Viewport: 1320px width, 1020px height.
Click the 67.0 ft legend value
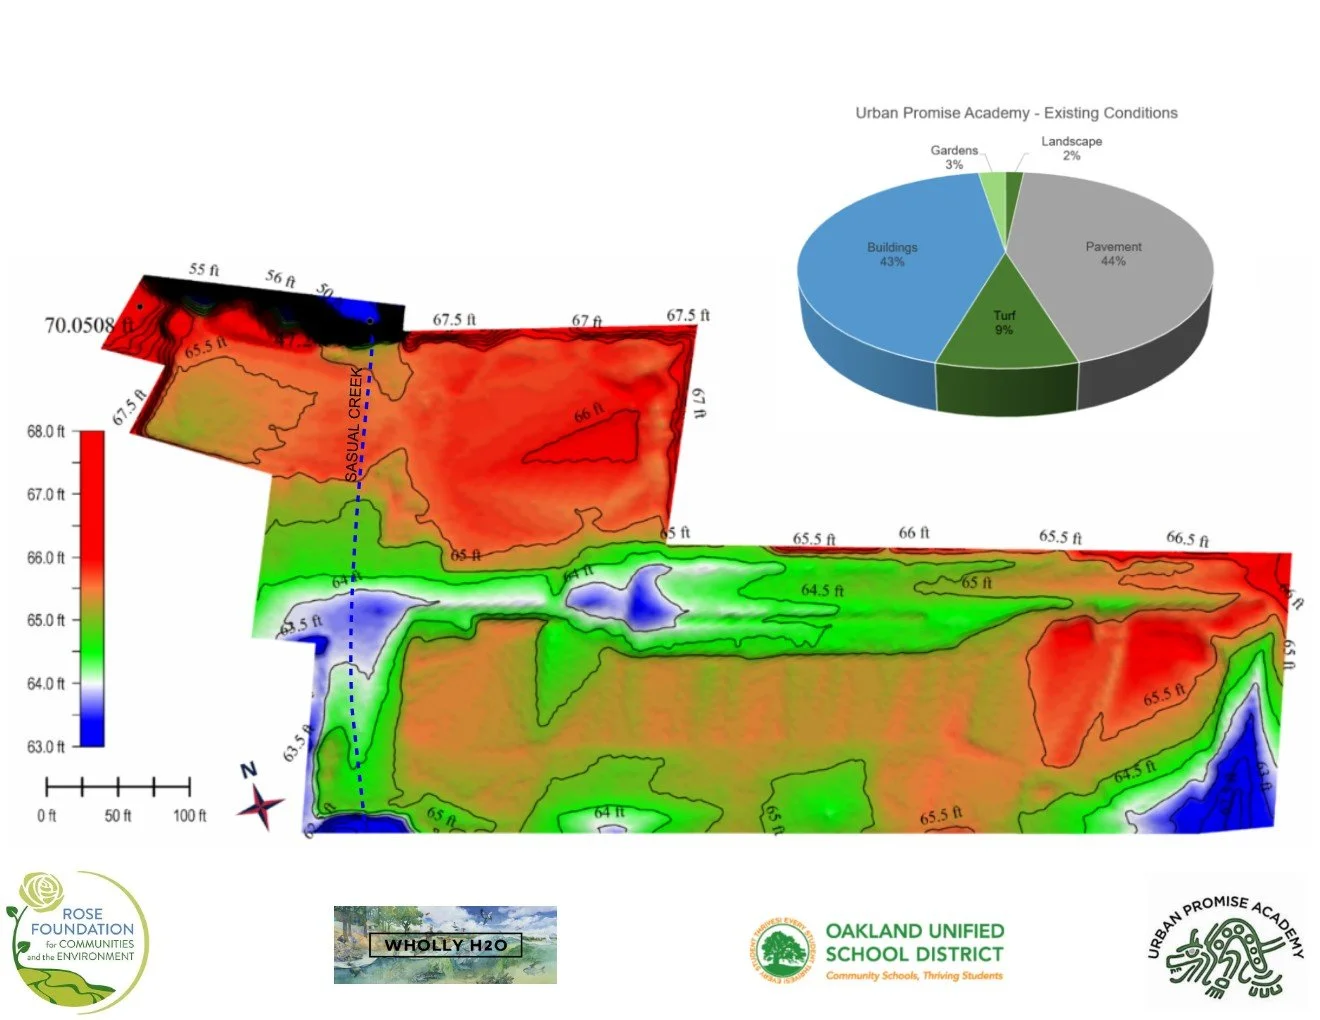[46, 495]
